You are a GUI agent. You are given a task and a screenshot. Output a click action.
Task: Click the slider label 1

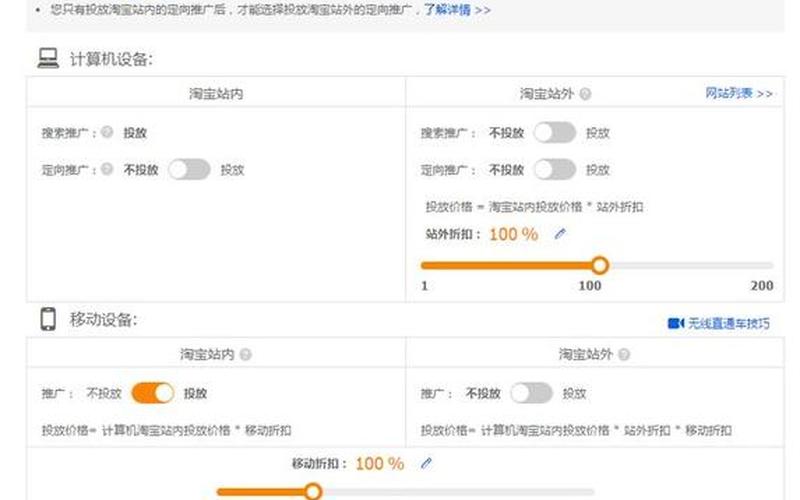tap(424, 285)
